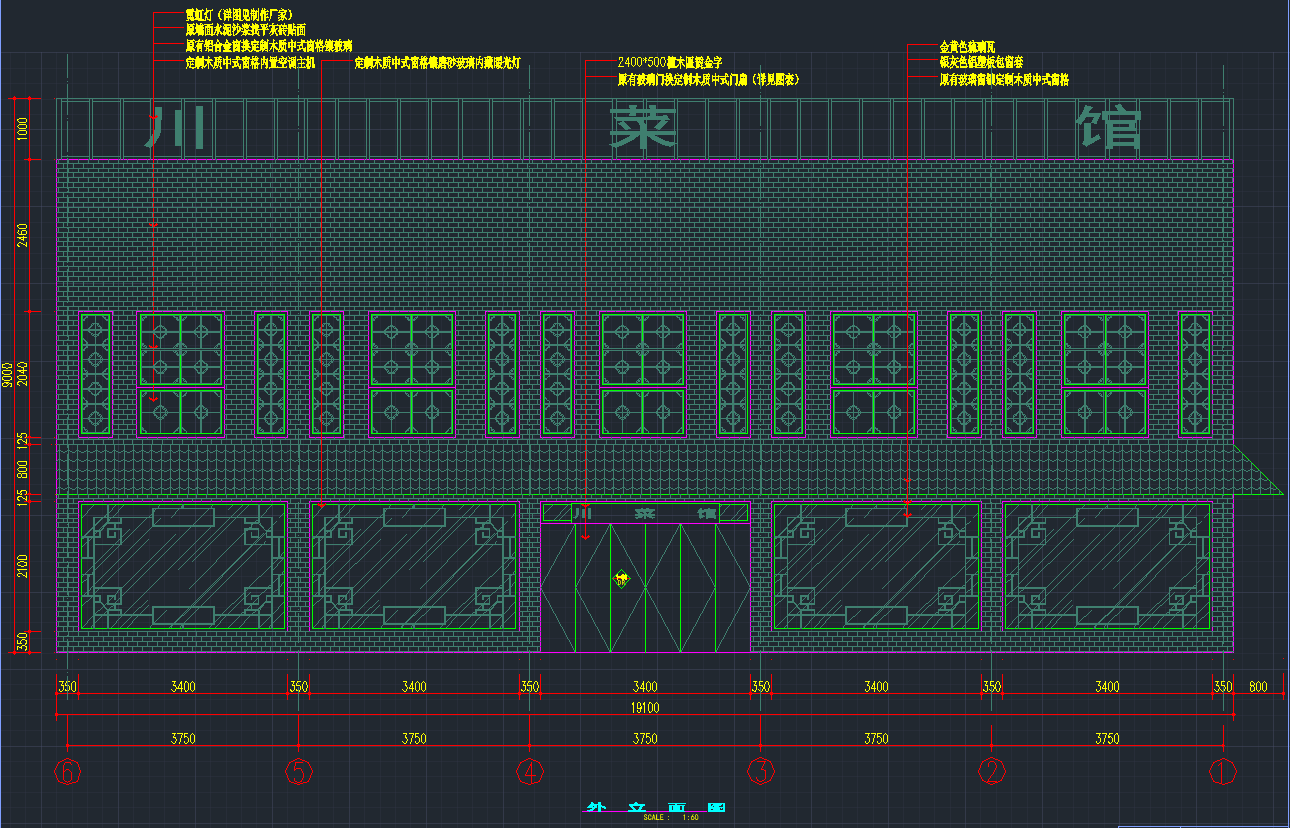Select the 19100 overall width dimension text
The height and width of the screenshot is (828, 1290).
tap(645, 708)
